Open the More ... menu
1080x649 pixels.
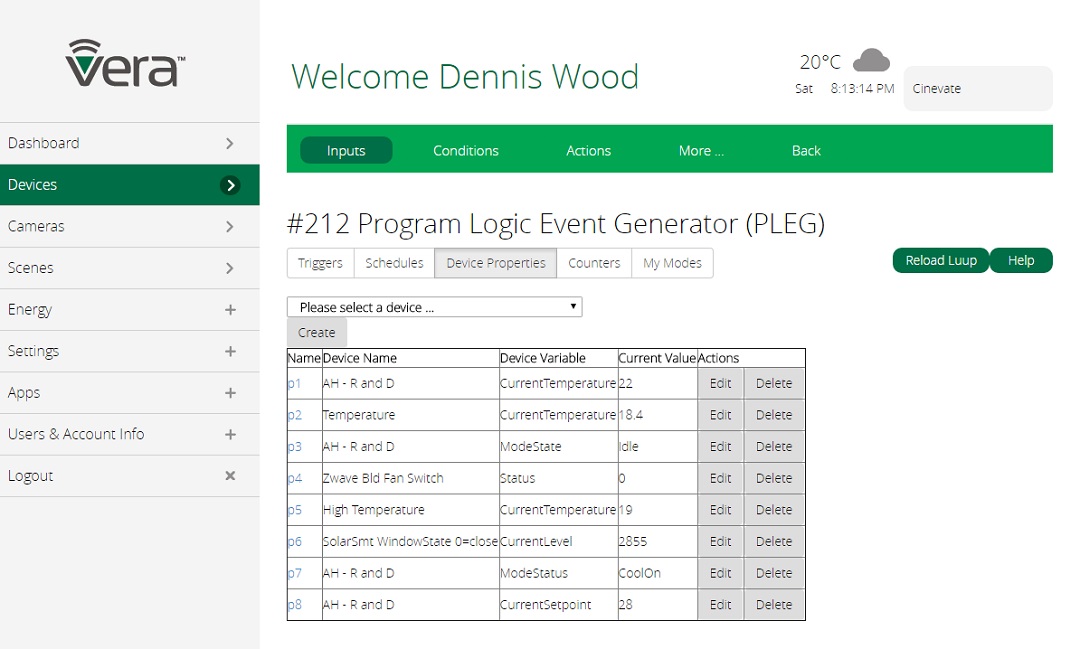click(x=701, y=150)
